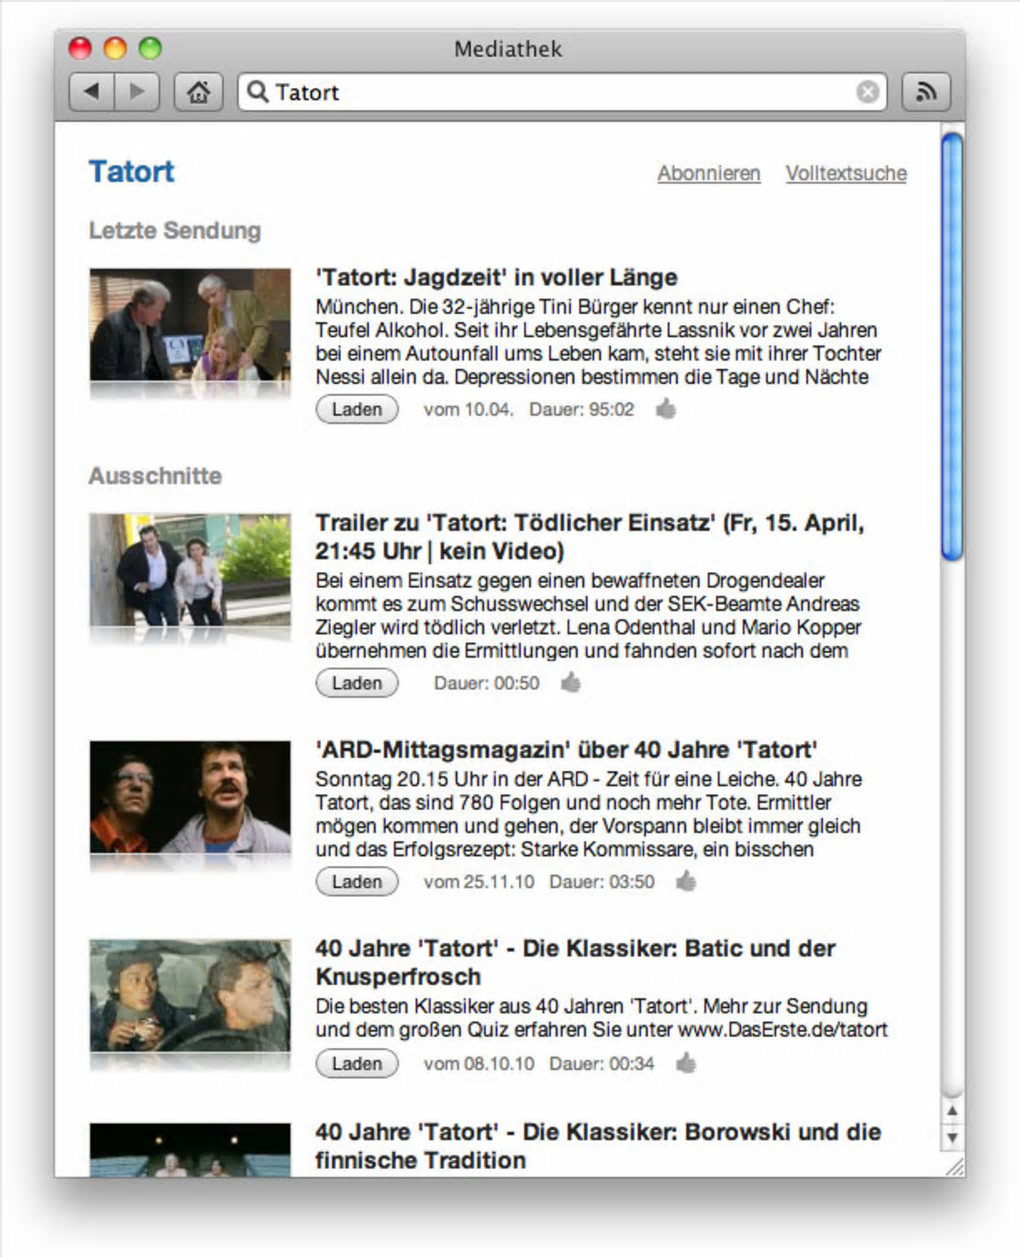Go back with the left arrow button
Screen dimensions: 1020x1257
click(92, 92)
